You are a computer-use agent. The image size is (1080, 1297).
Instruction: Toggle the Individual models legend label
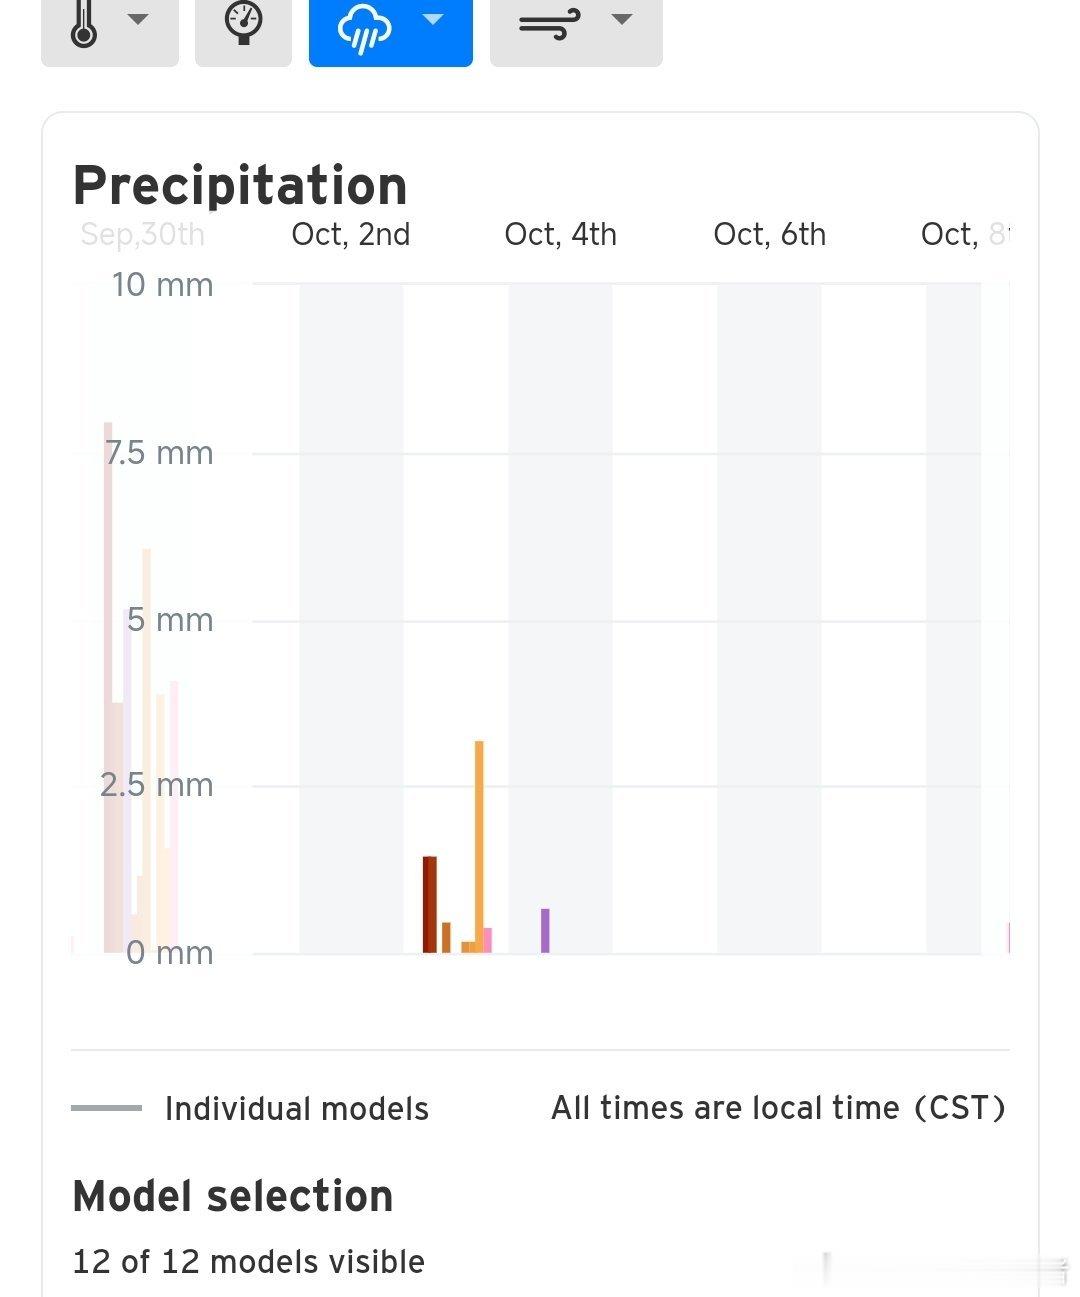point(297,1108)
